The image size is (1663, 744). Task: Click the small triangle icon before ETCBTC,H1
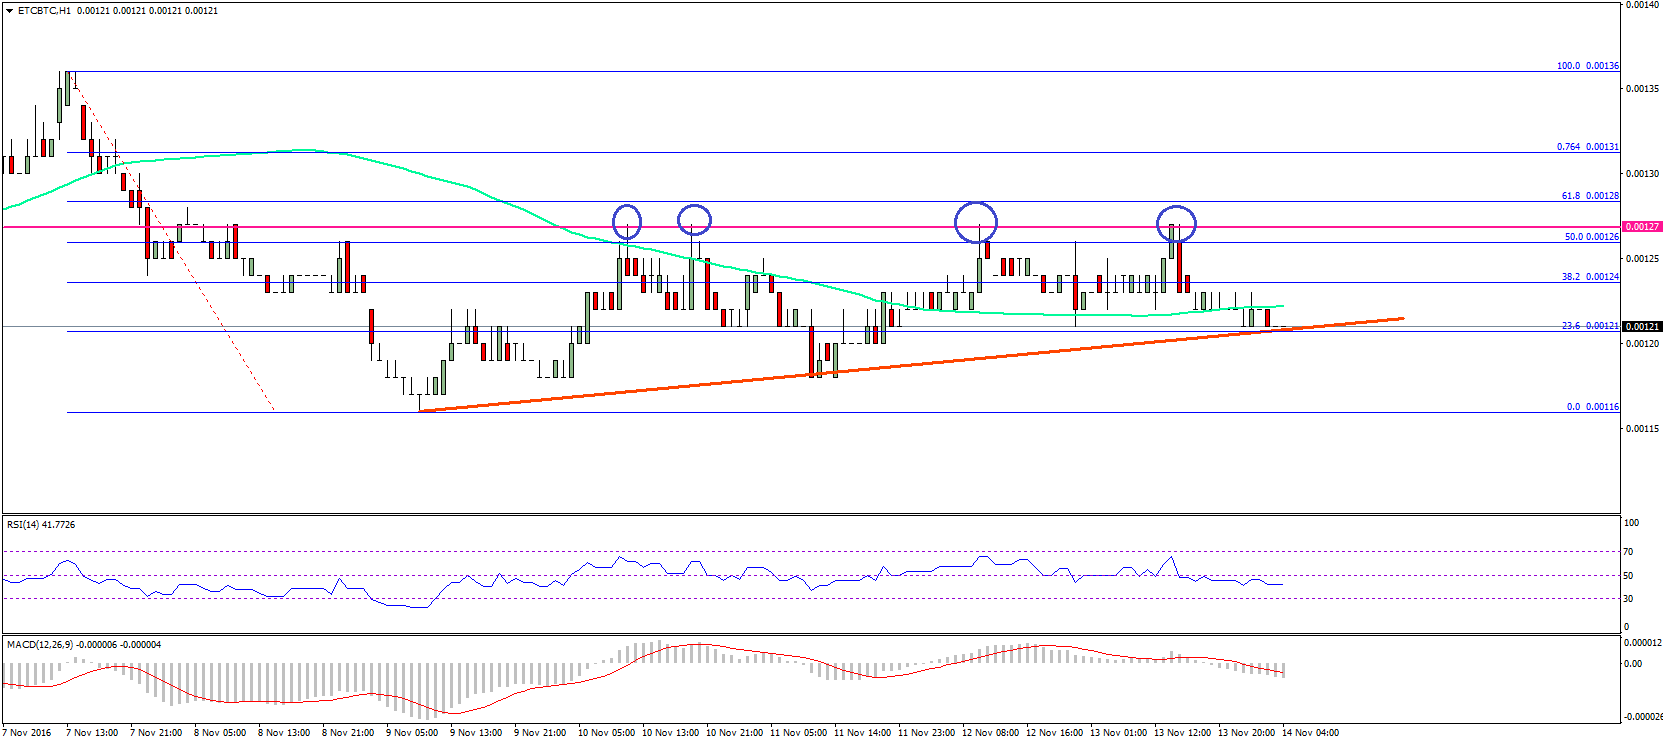click(11, 10)
